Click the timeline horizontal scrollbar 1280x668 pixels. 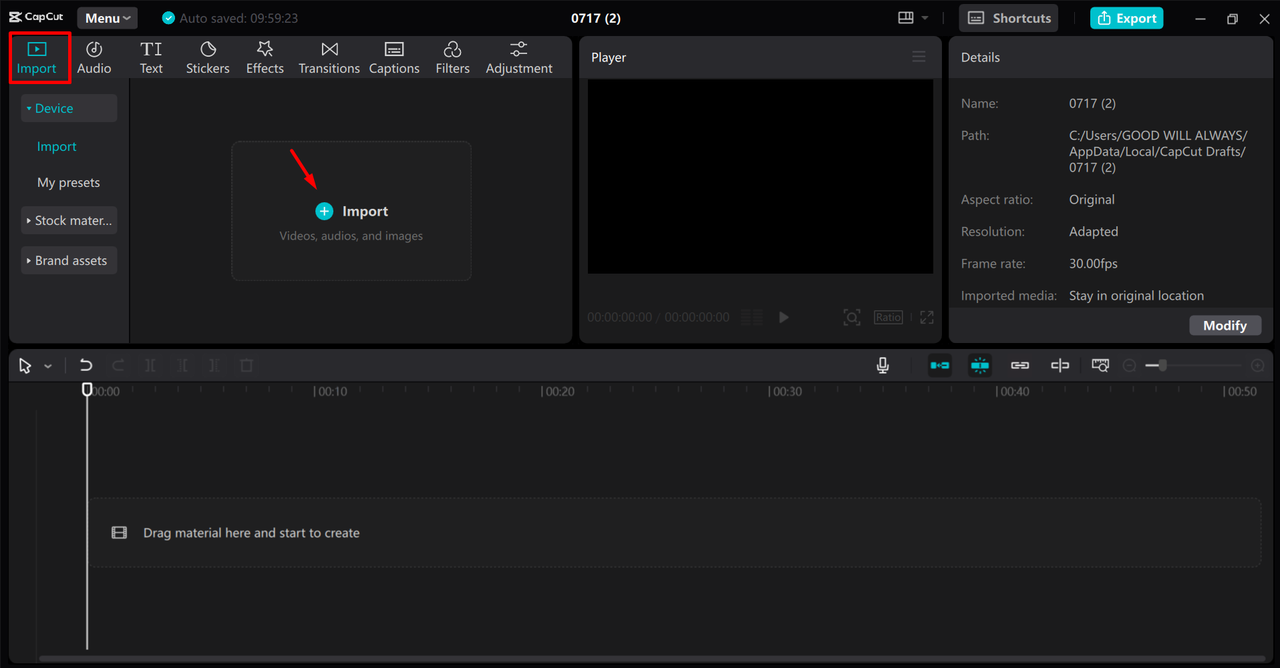click(x=652, y=659)
